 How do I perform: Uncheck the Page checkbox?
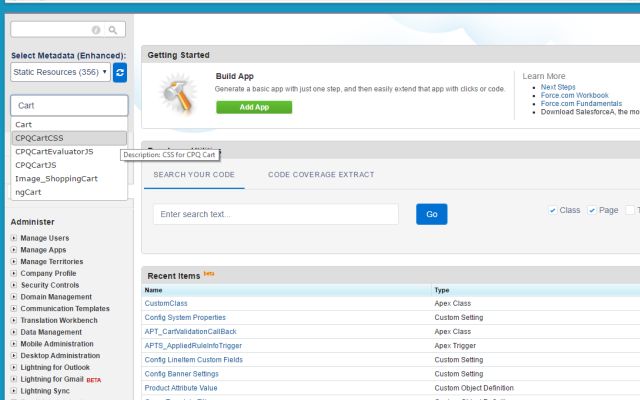coord(591,210)
